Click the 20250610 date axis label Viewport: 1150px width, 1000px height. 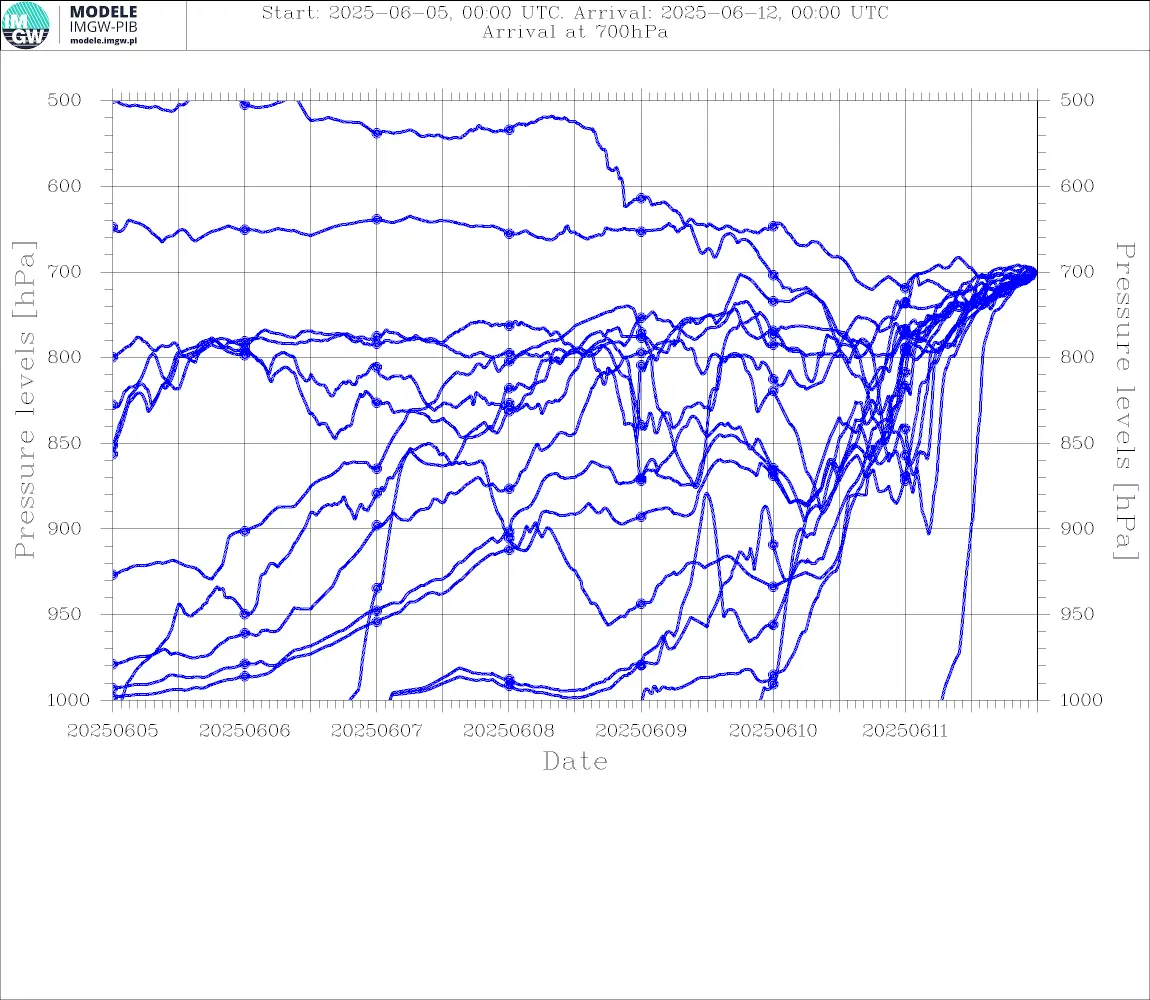tap(773, 731)
